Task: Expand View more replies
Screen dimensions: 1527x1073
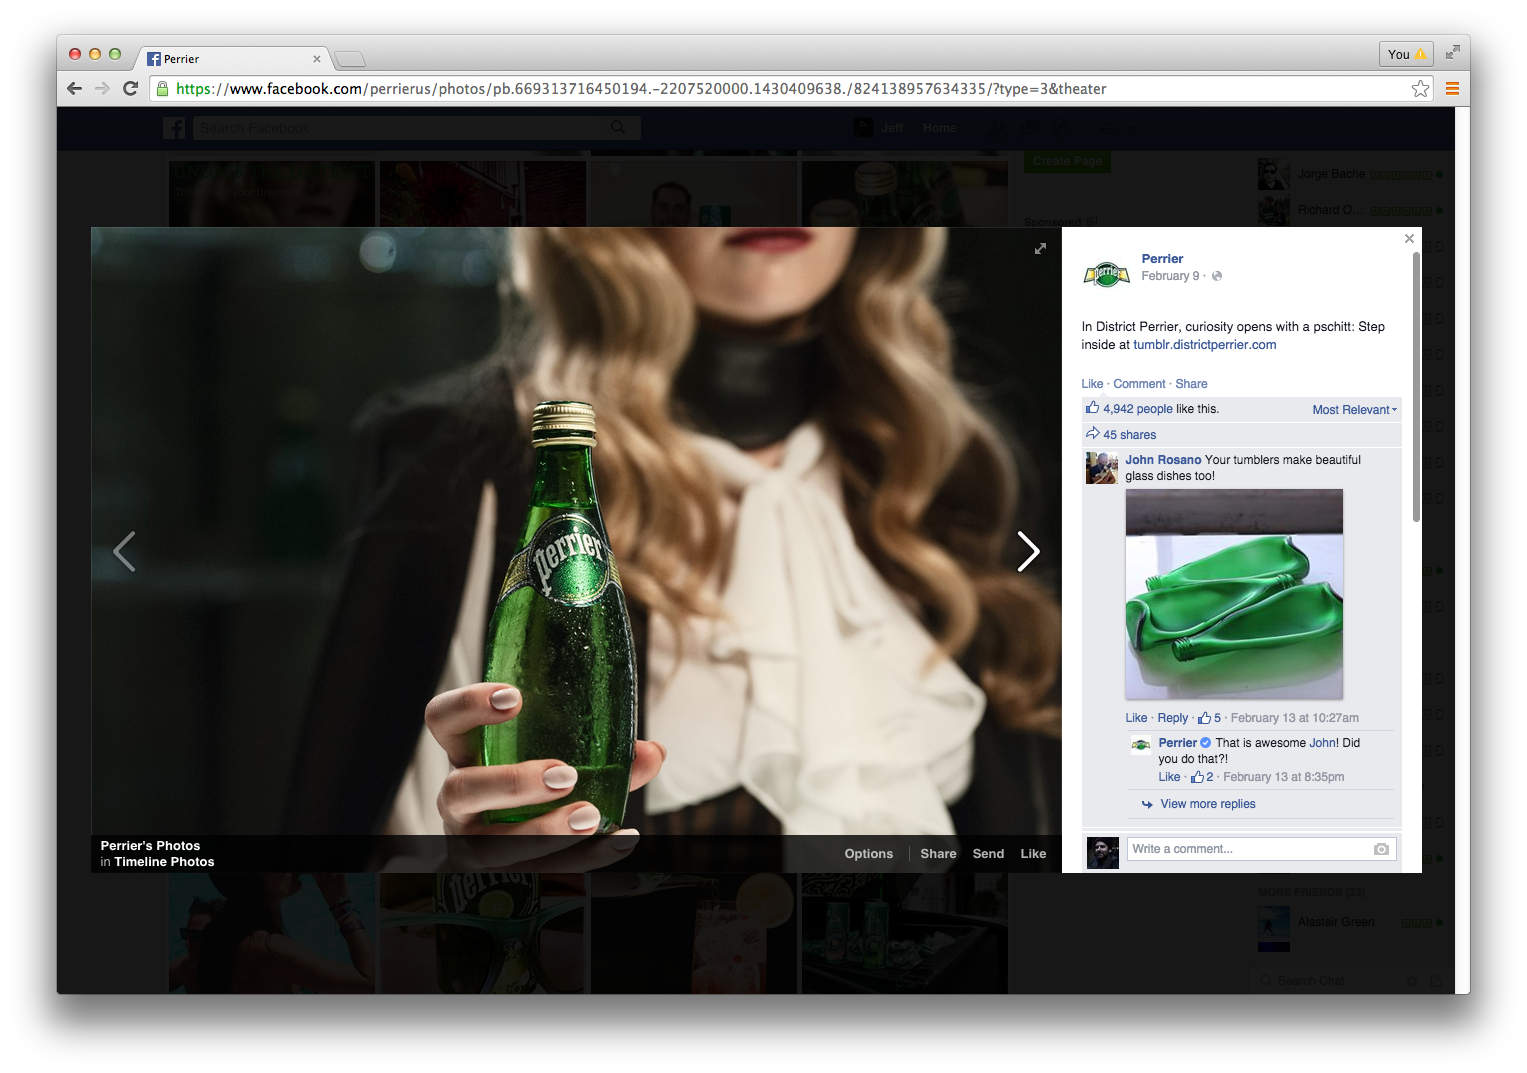Action: pyautogui.click(x=1207, y=804)
